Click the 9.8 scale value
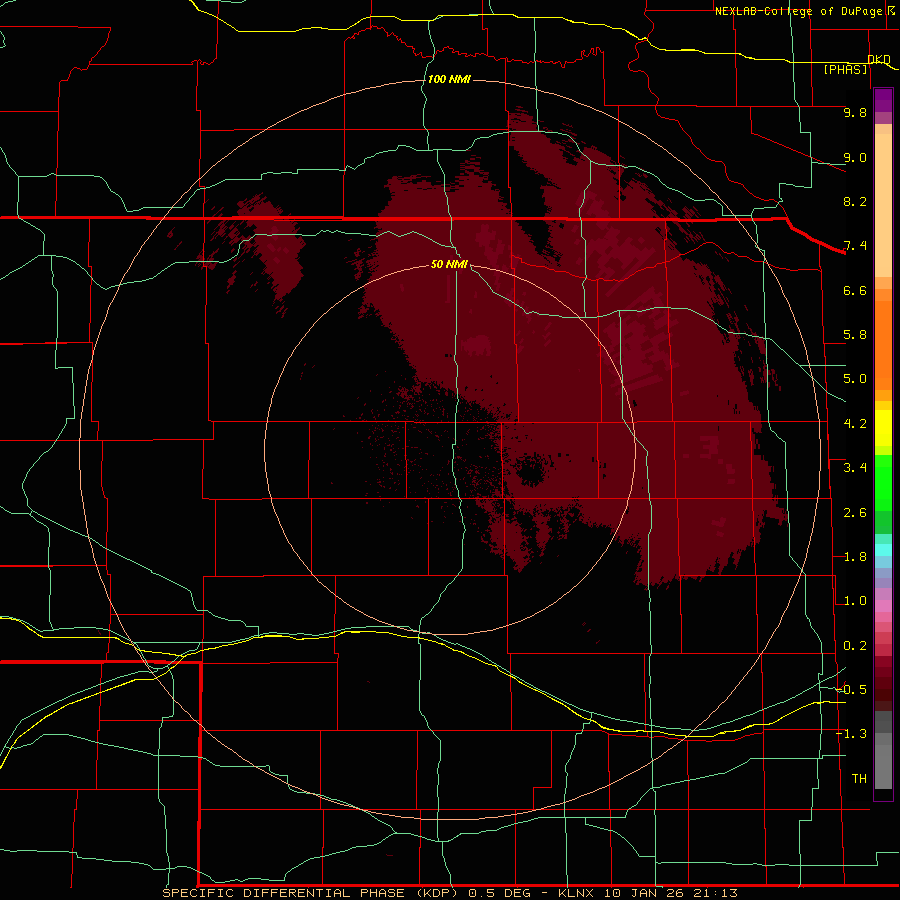This screenshot has height=900, width=900. [x=855, y=112]
